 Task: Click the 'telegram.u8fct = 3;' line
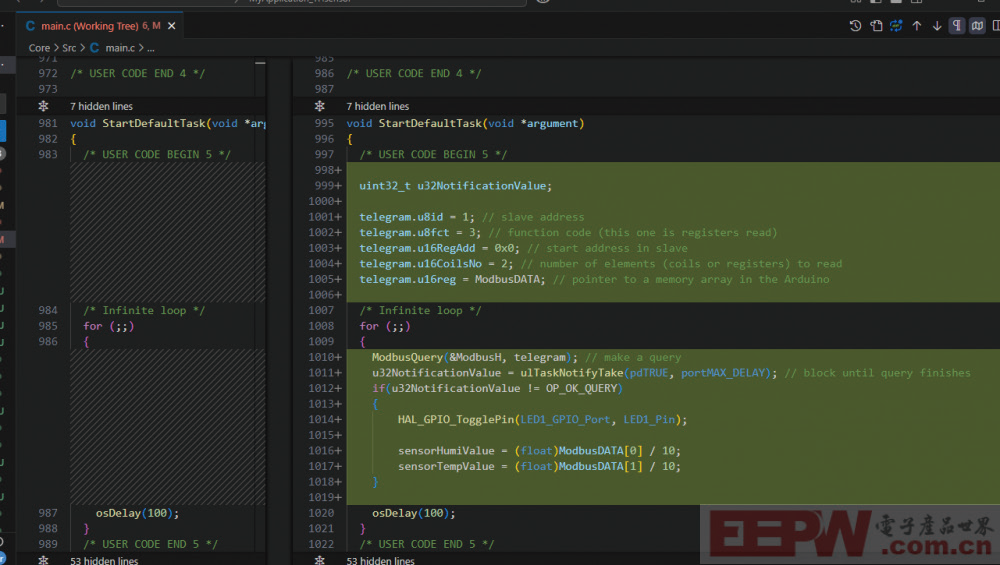[420, 232]
